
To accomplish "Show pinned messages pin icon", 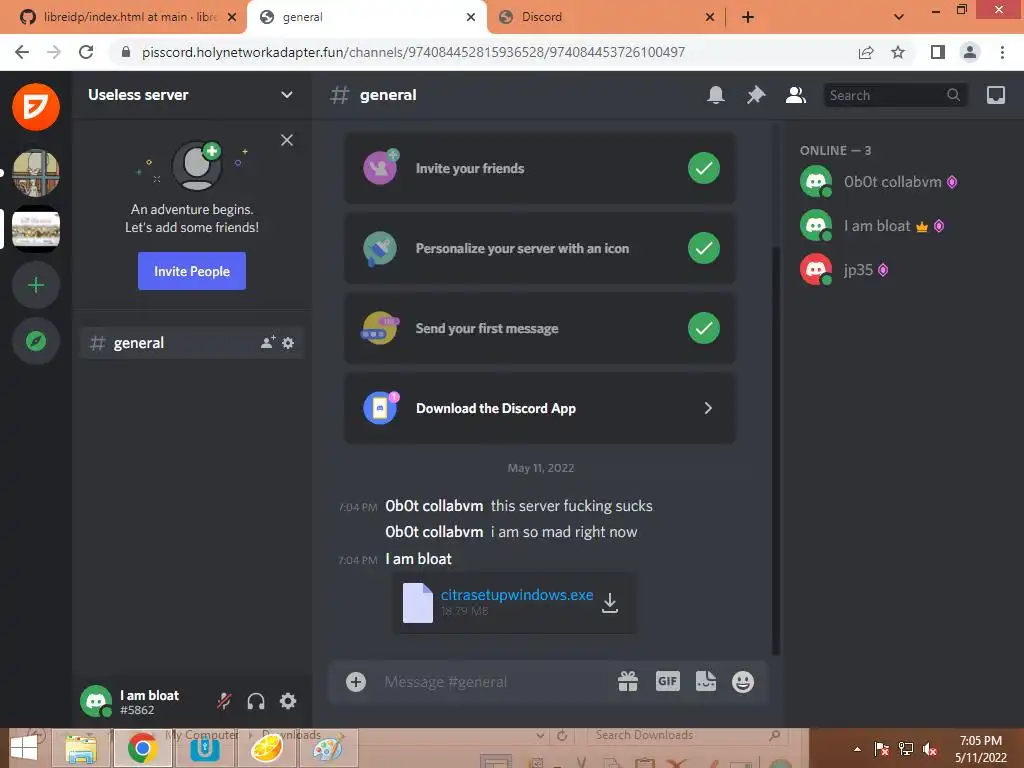I will click(x=756, y=95).
